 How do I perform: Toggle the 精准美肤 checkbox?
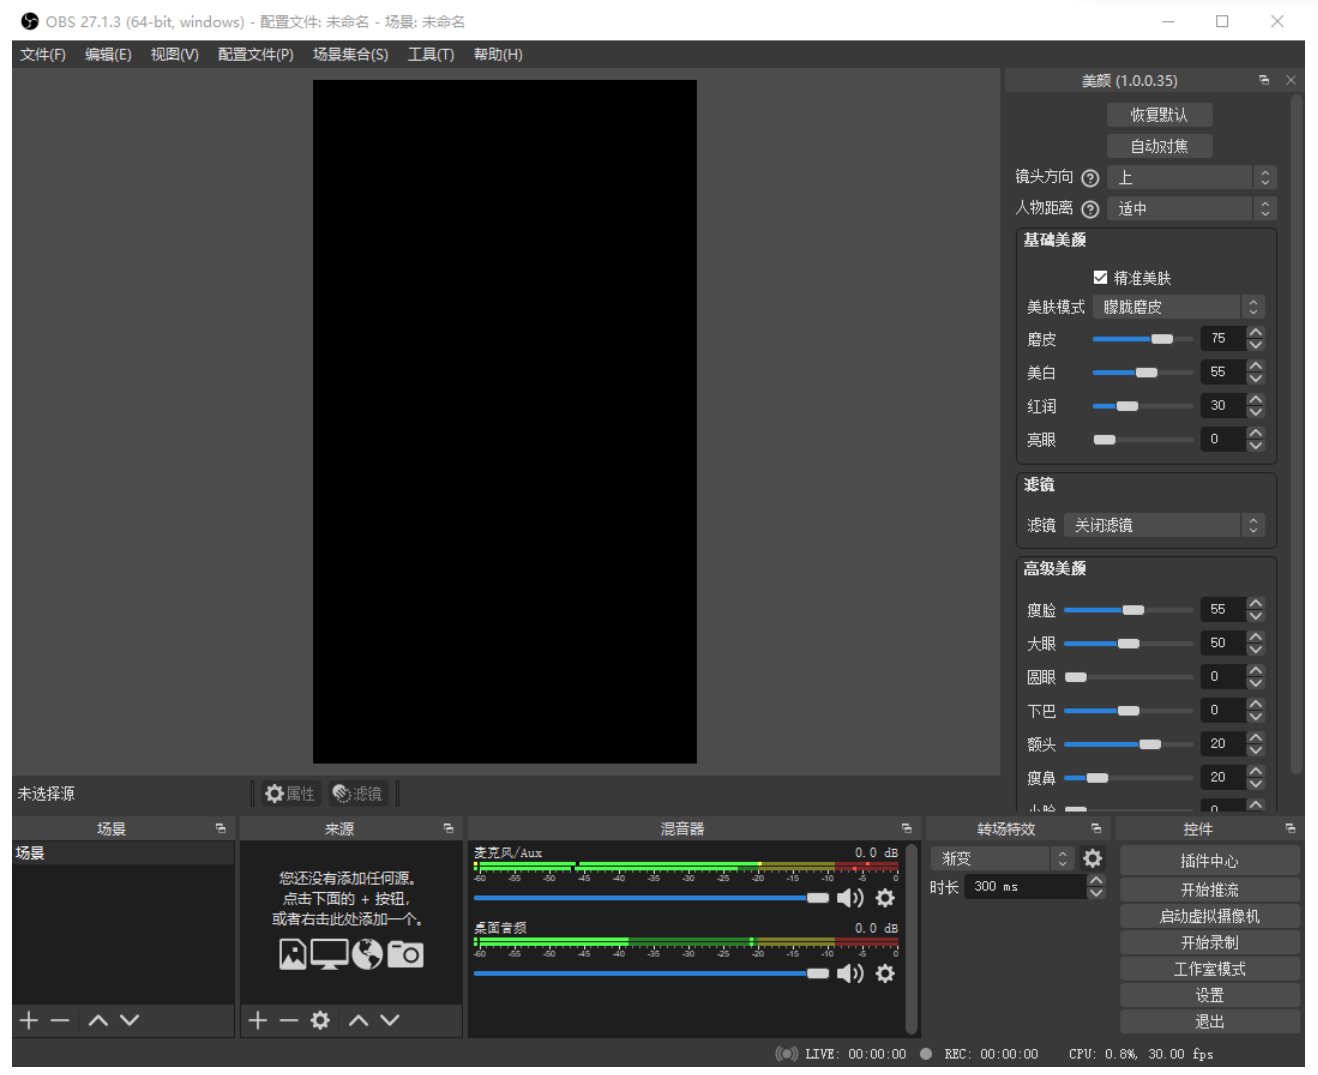coord(1100,277)
